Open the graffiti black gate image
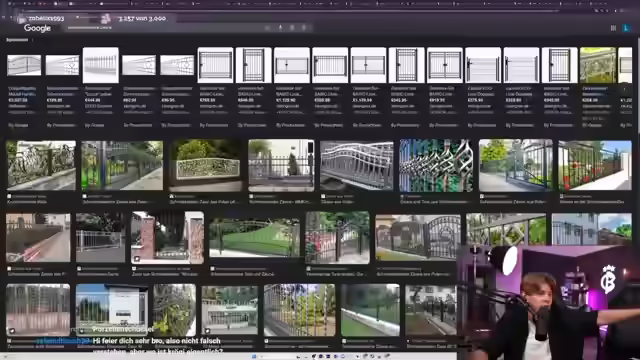Screen dimensions: 640x360 [x=338, y=237]
